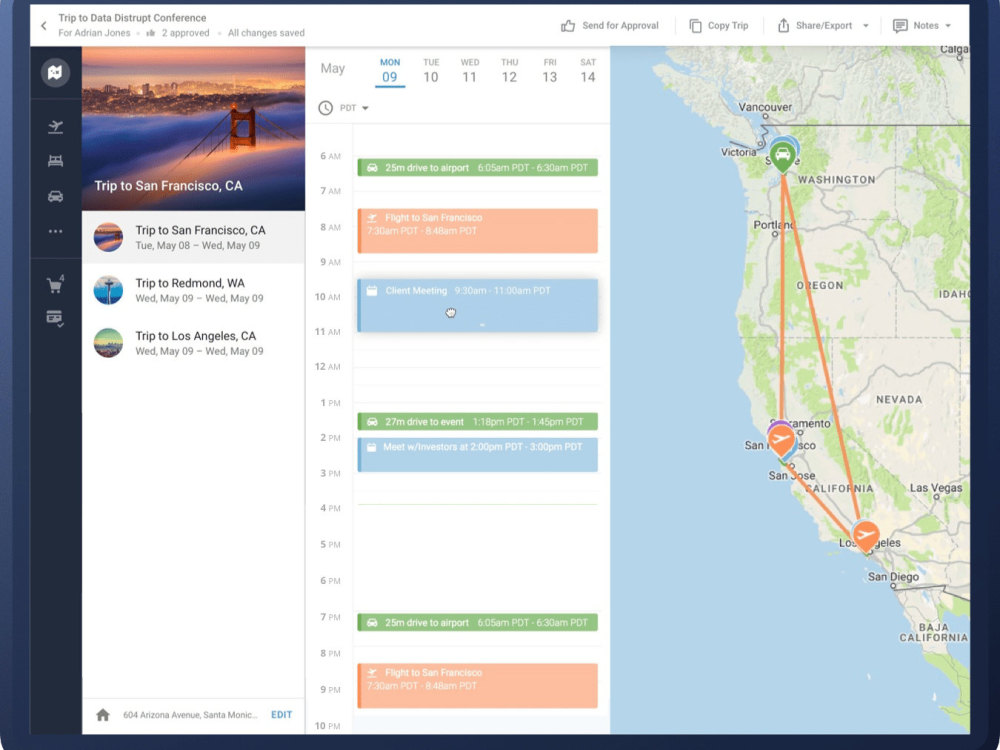The height and width of the screenshot is (750, 1000).
Task: Open the PDT timezone dropdown
Action: (x=355, y=108)
